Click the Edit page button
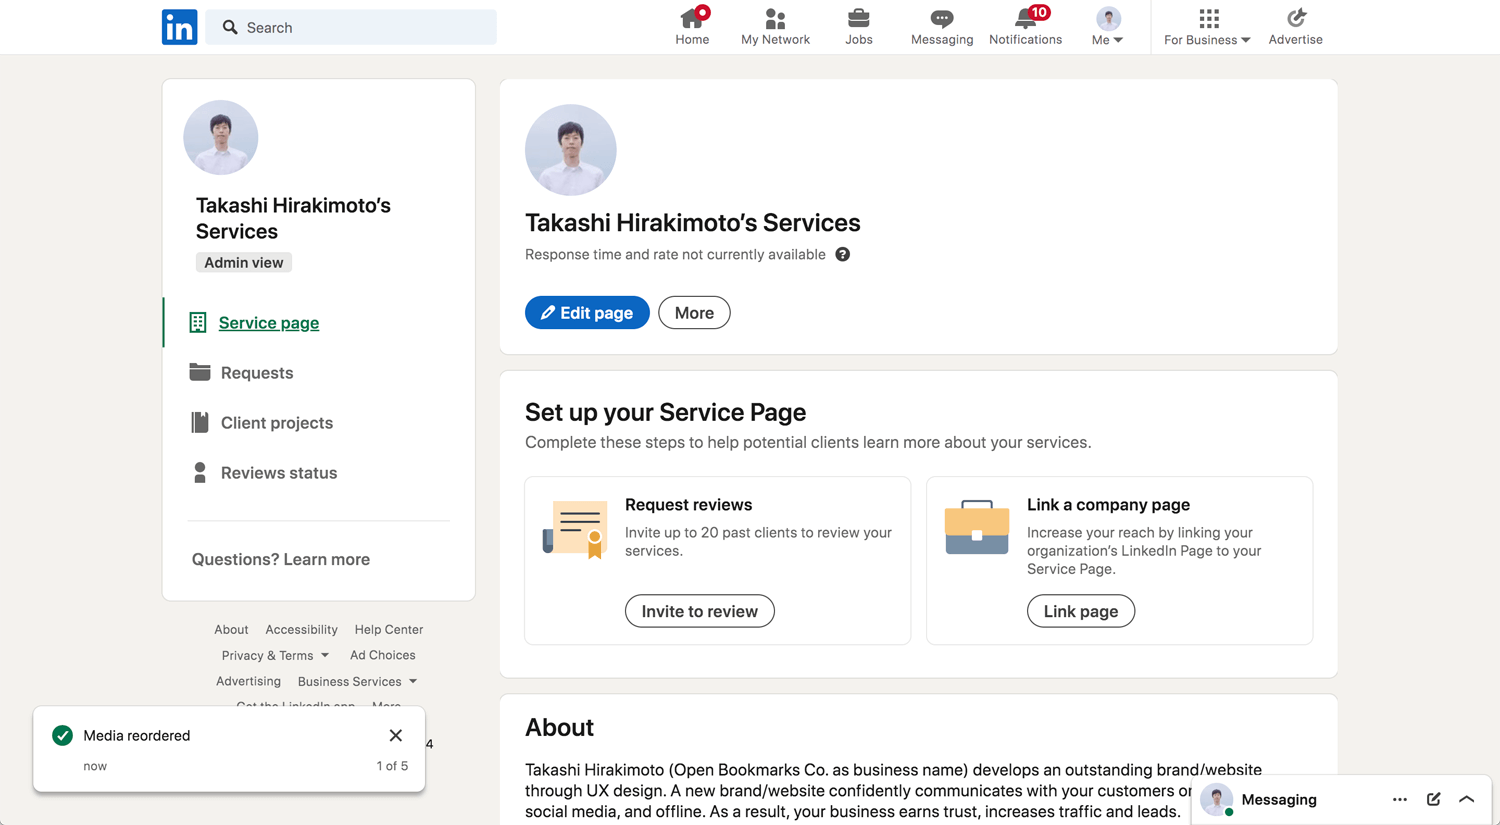The height and width of the screenshot is (825, 1500). pyautogui.click(x=587, y=313)
